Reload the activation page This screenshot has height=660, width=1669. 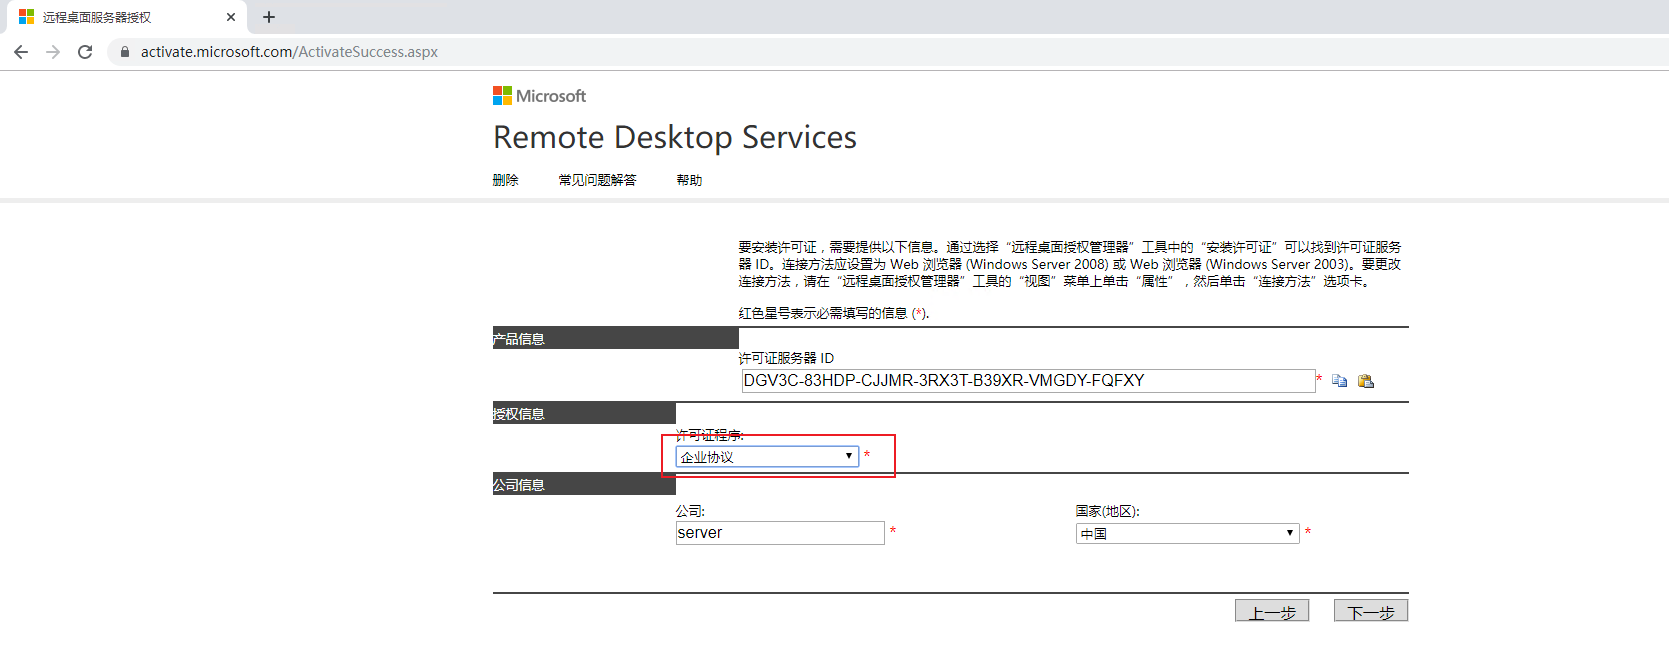coord(85,52)
